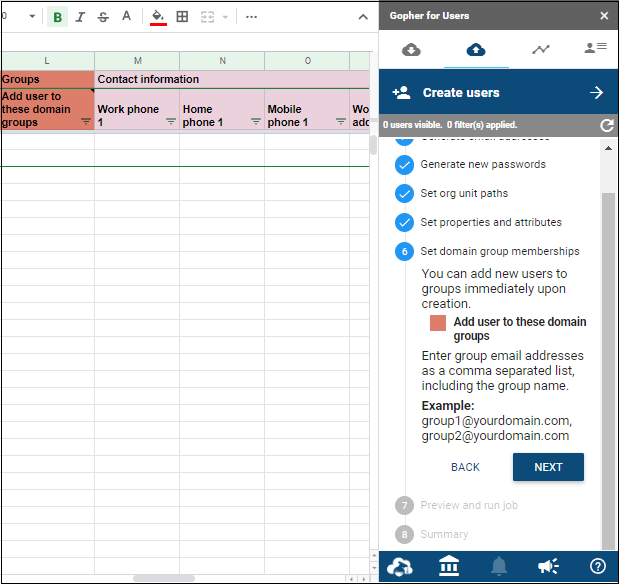Open the cloud sync icon in bottom bar
The image size is (619, 584).
pyautogui.click(x=400, y=566)
